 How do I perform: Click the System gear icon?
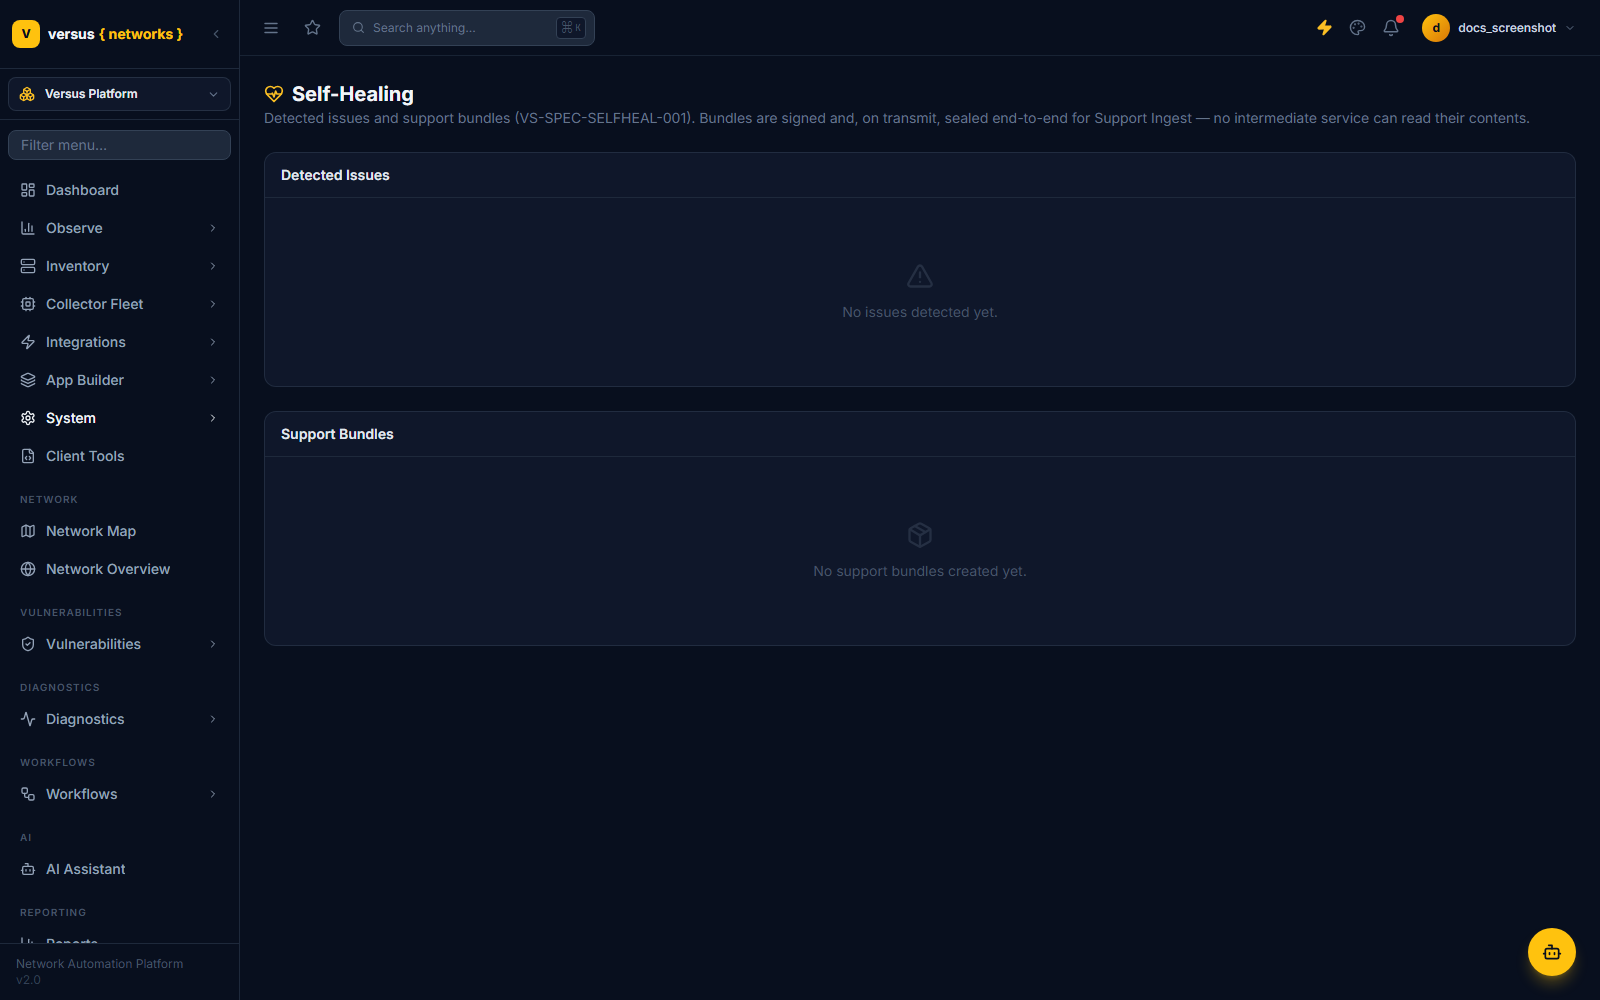[28, 418]
